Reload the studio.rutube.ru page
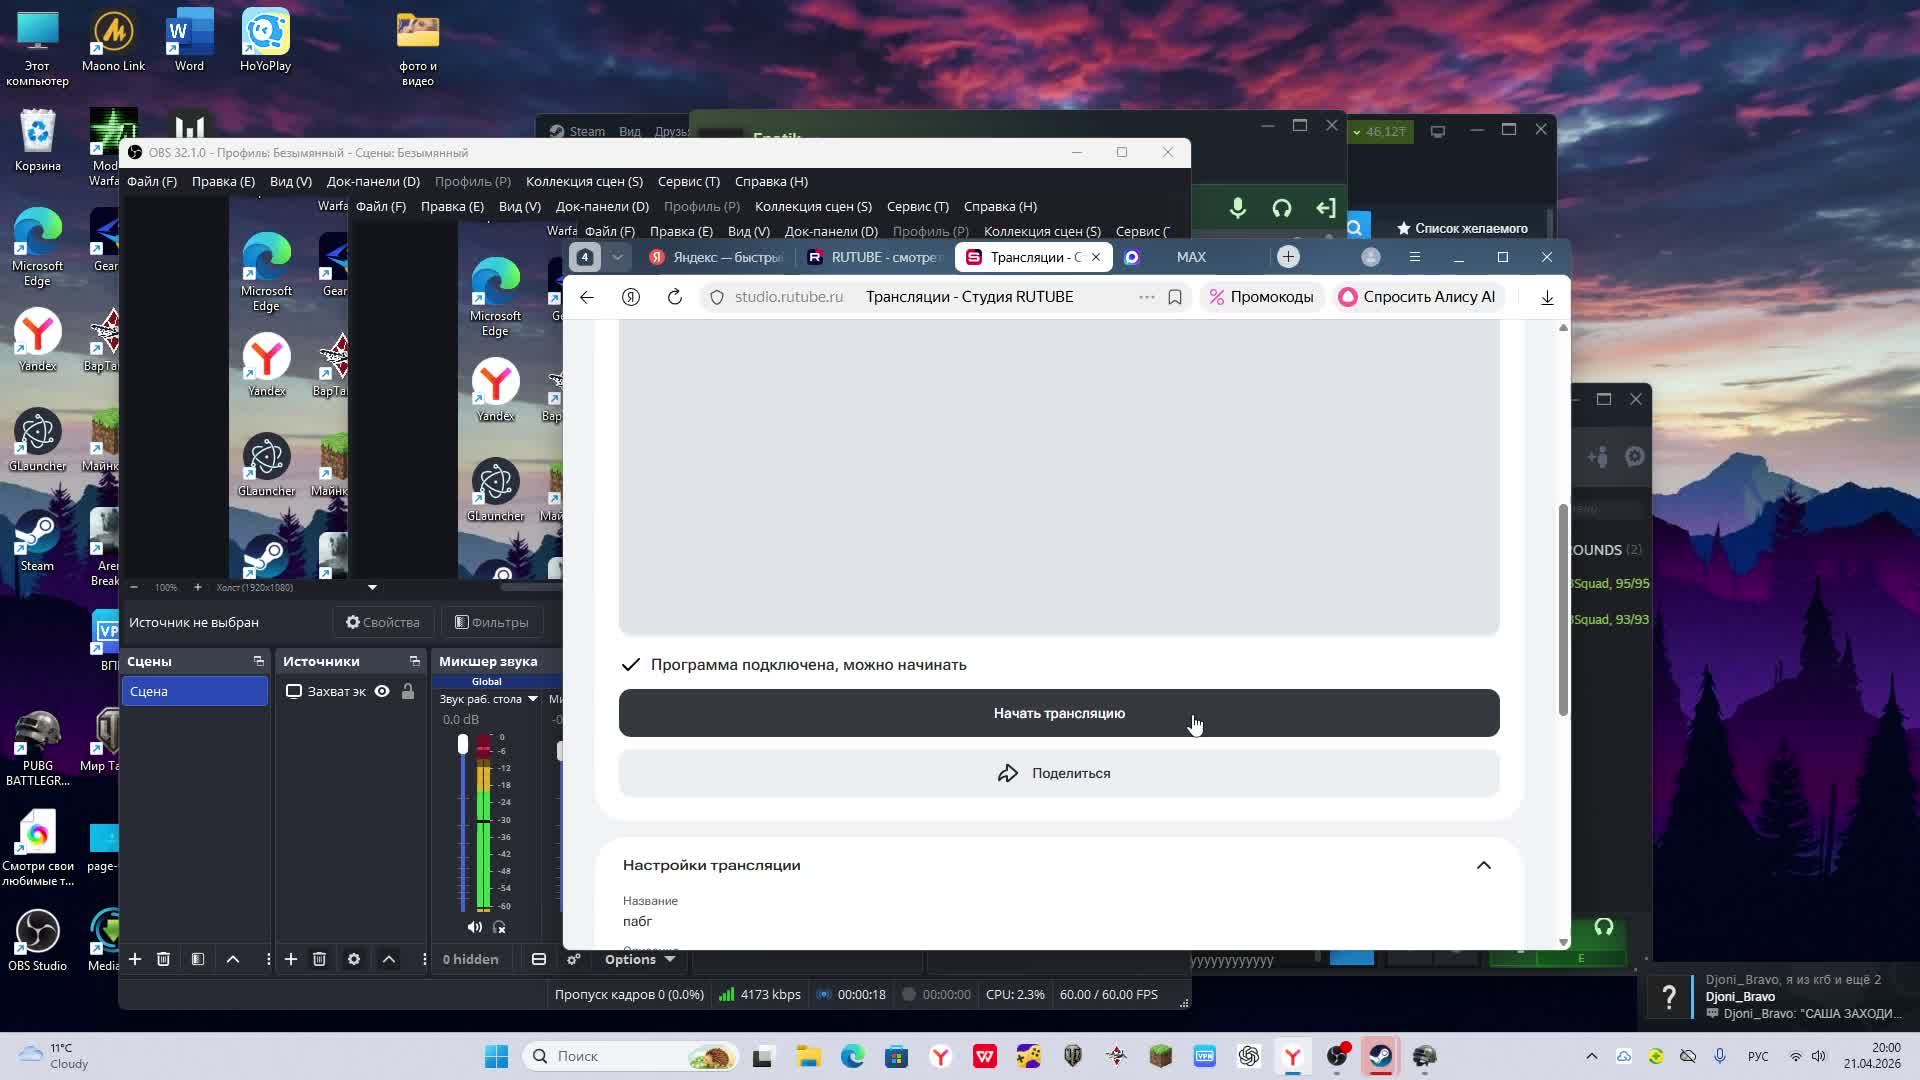The height and width of the screenshot is (1080, 1920). coord(675,297)
